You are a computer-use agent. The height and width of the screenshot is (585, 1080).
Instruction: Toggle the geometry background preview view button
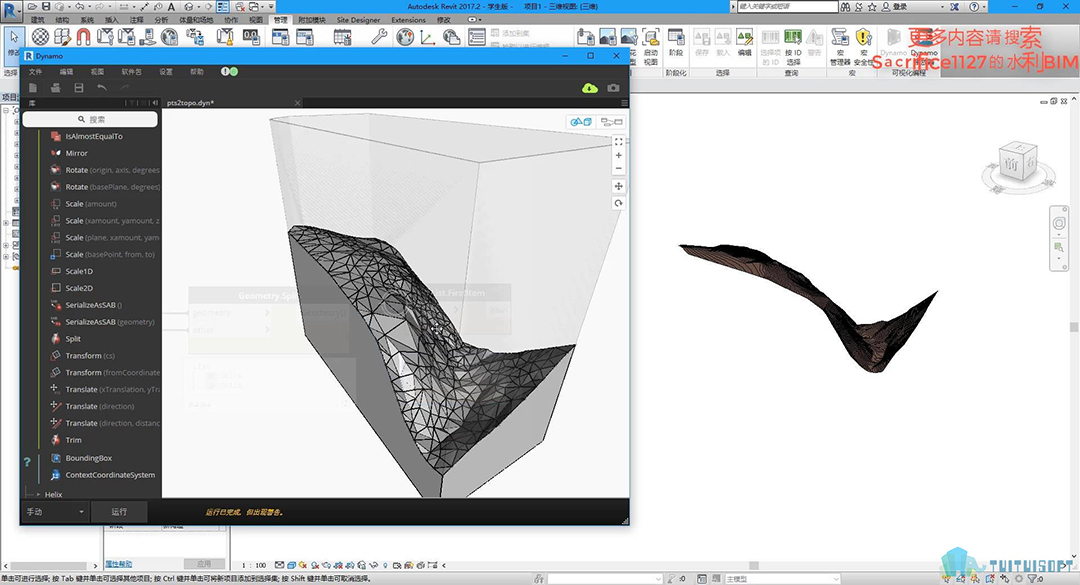(580, 122)
